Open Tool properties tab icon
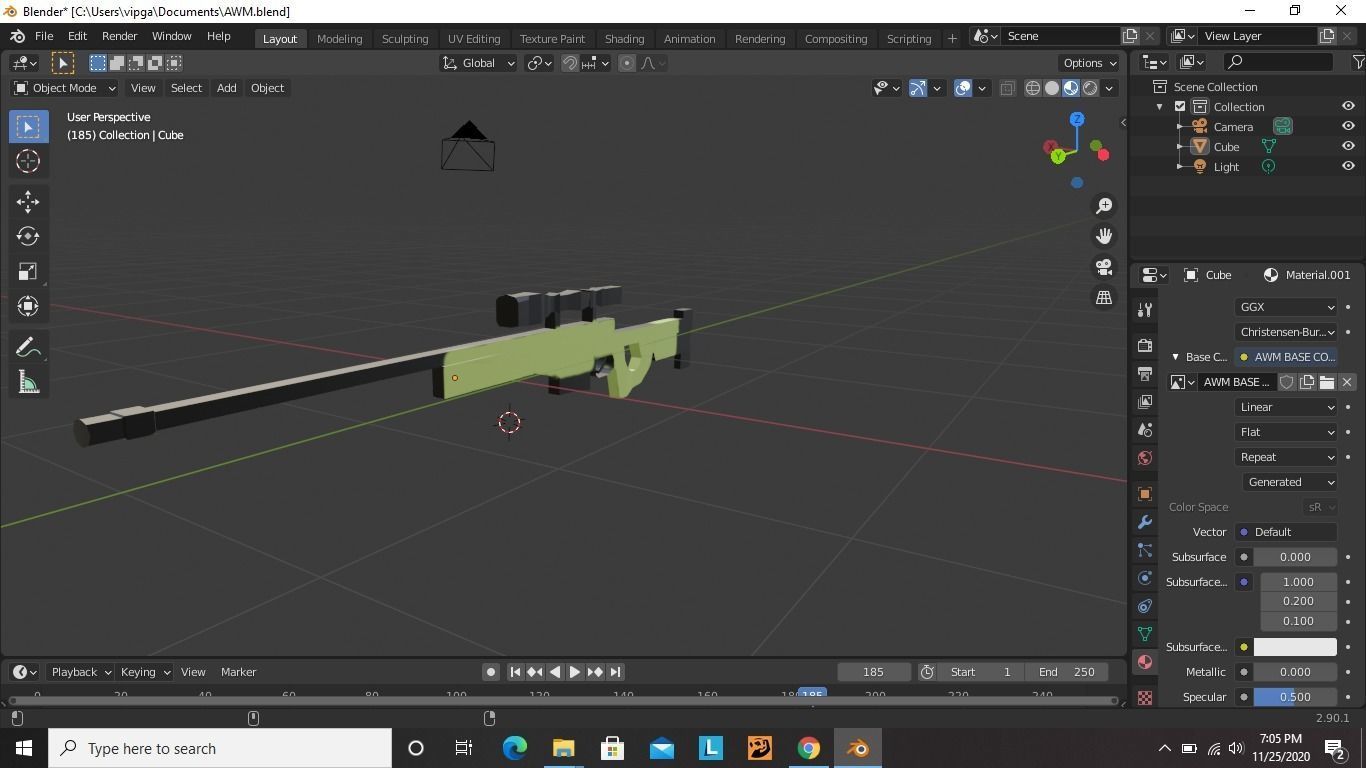This screenshot has height=768, width=1366. (x=1145, y=309)
